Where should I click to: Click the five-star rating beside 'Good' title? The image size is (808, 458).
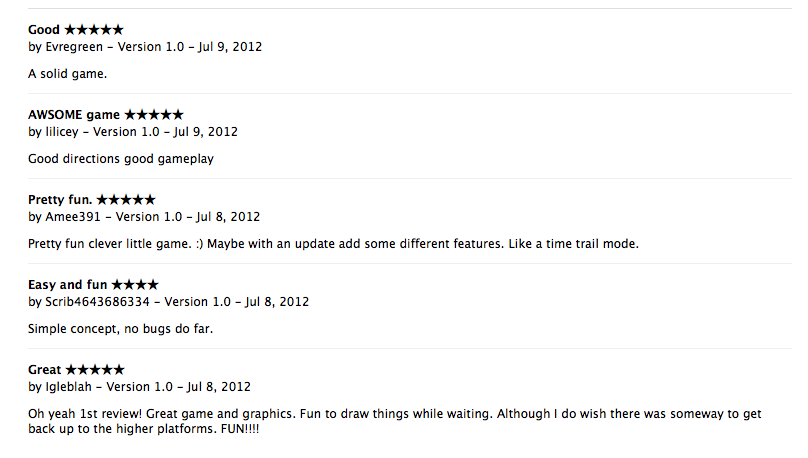click(94, 29)
